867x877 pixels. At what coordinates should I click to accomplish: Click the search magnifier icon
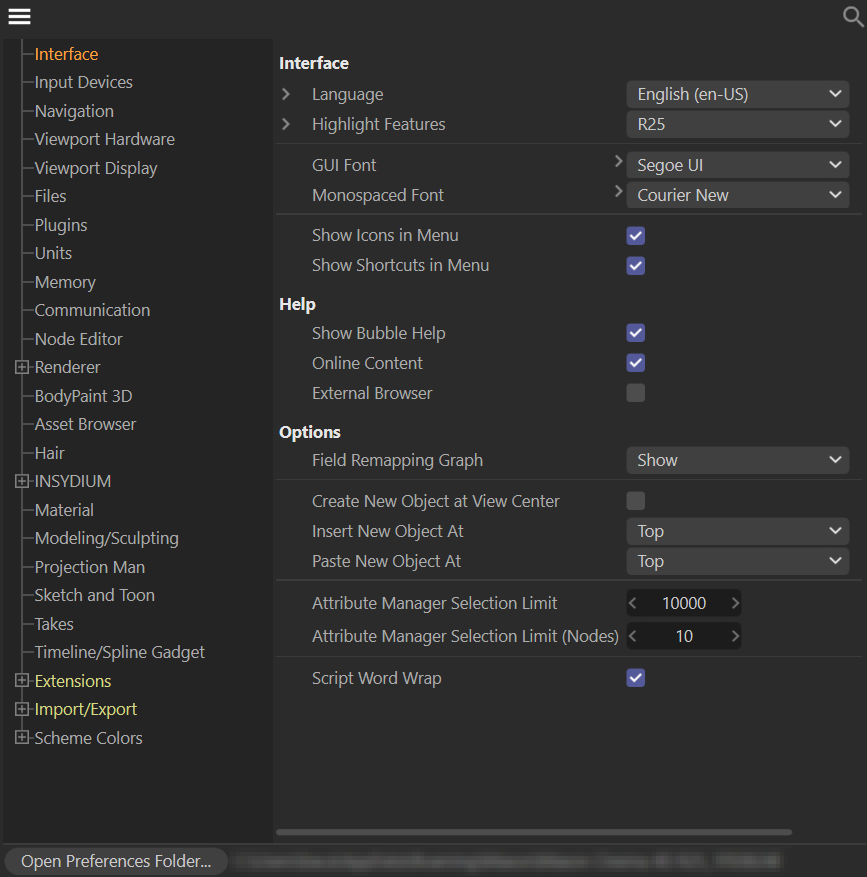pos(853,17)
